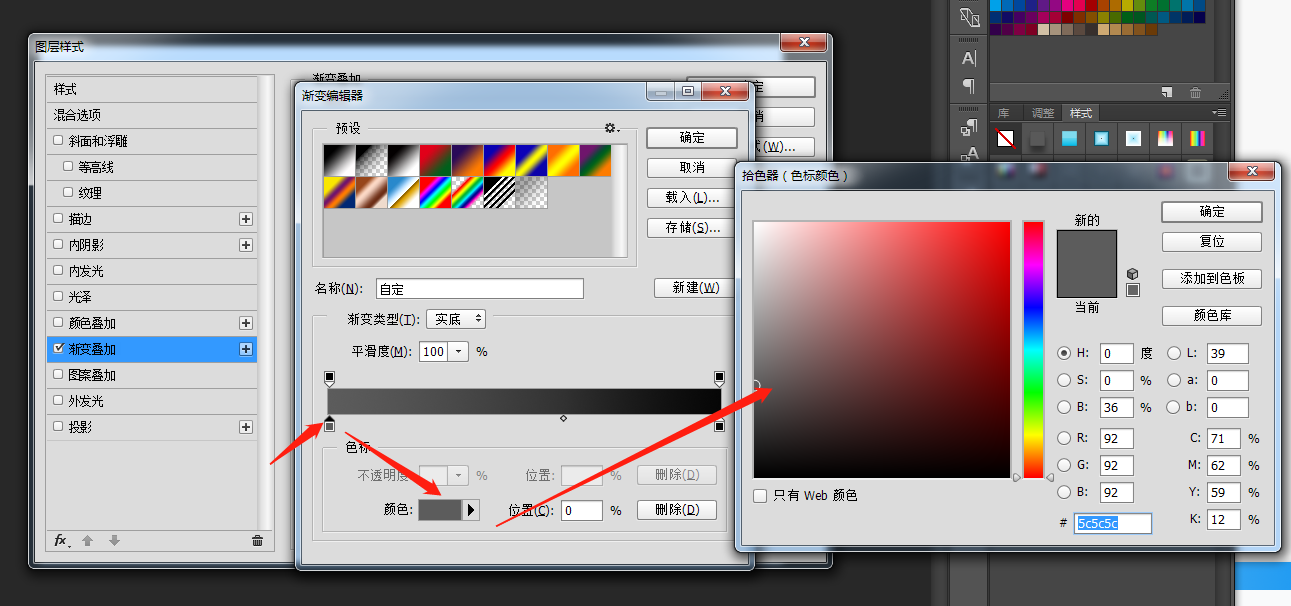The width and height of the screenshot is (1291, 606).
Task: Open the smoothness value dropdown arrow
Action: [458, 351]
